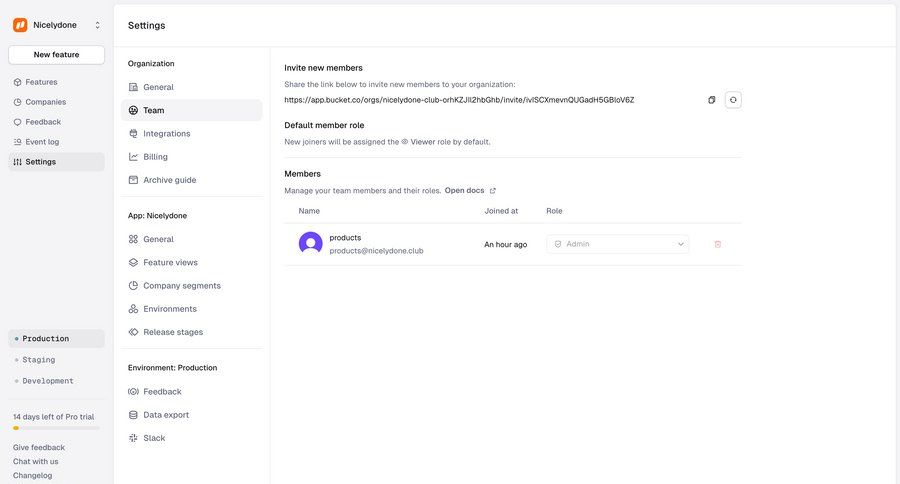Click the Pro trial progress bar
The image size is (900, 484).
pos(56,428)
